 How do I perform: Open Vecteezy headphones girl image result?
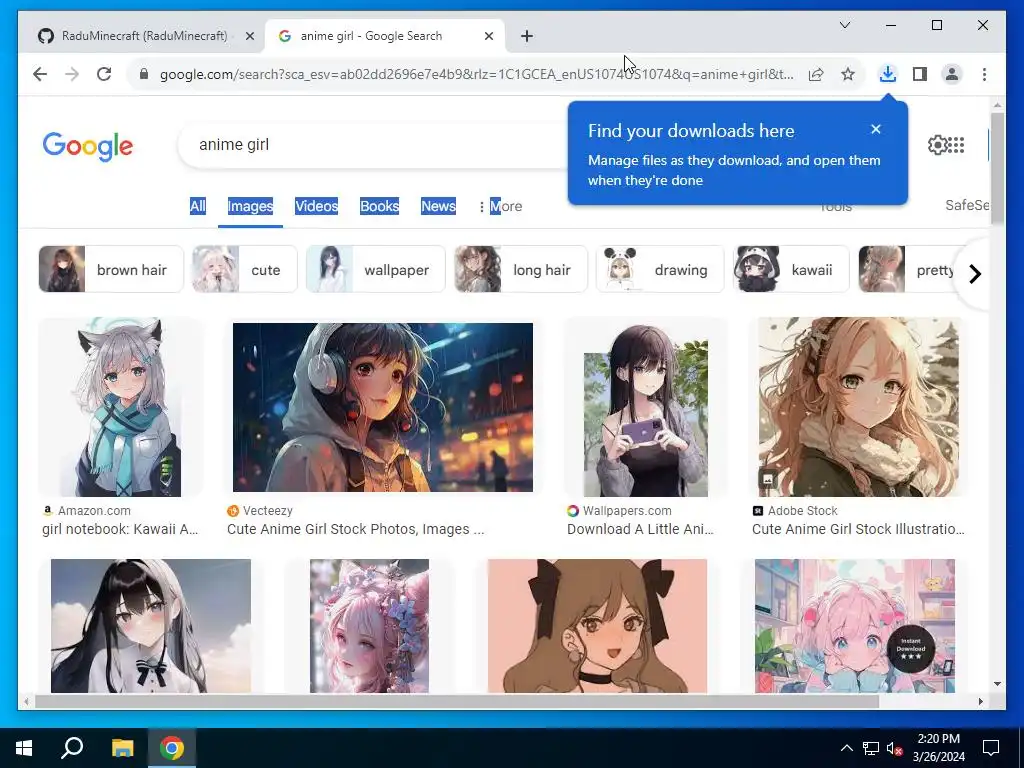coord(383,407)
